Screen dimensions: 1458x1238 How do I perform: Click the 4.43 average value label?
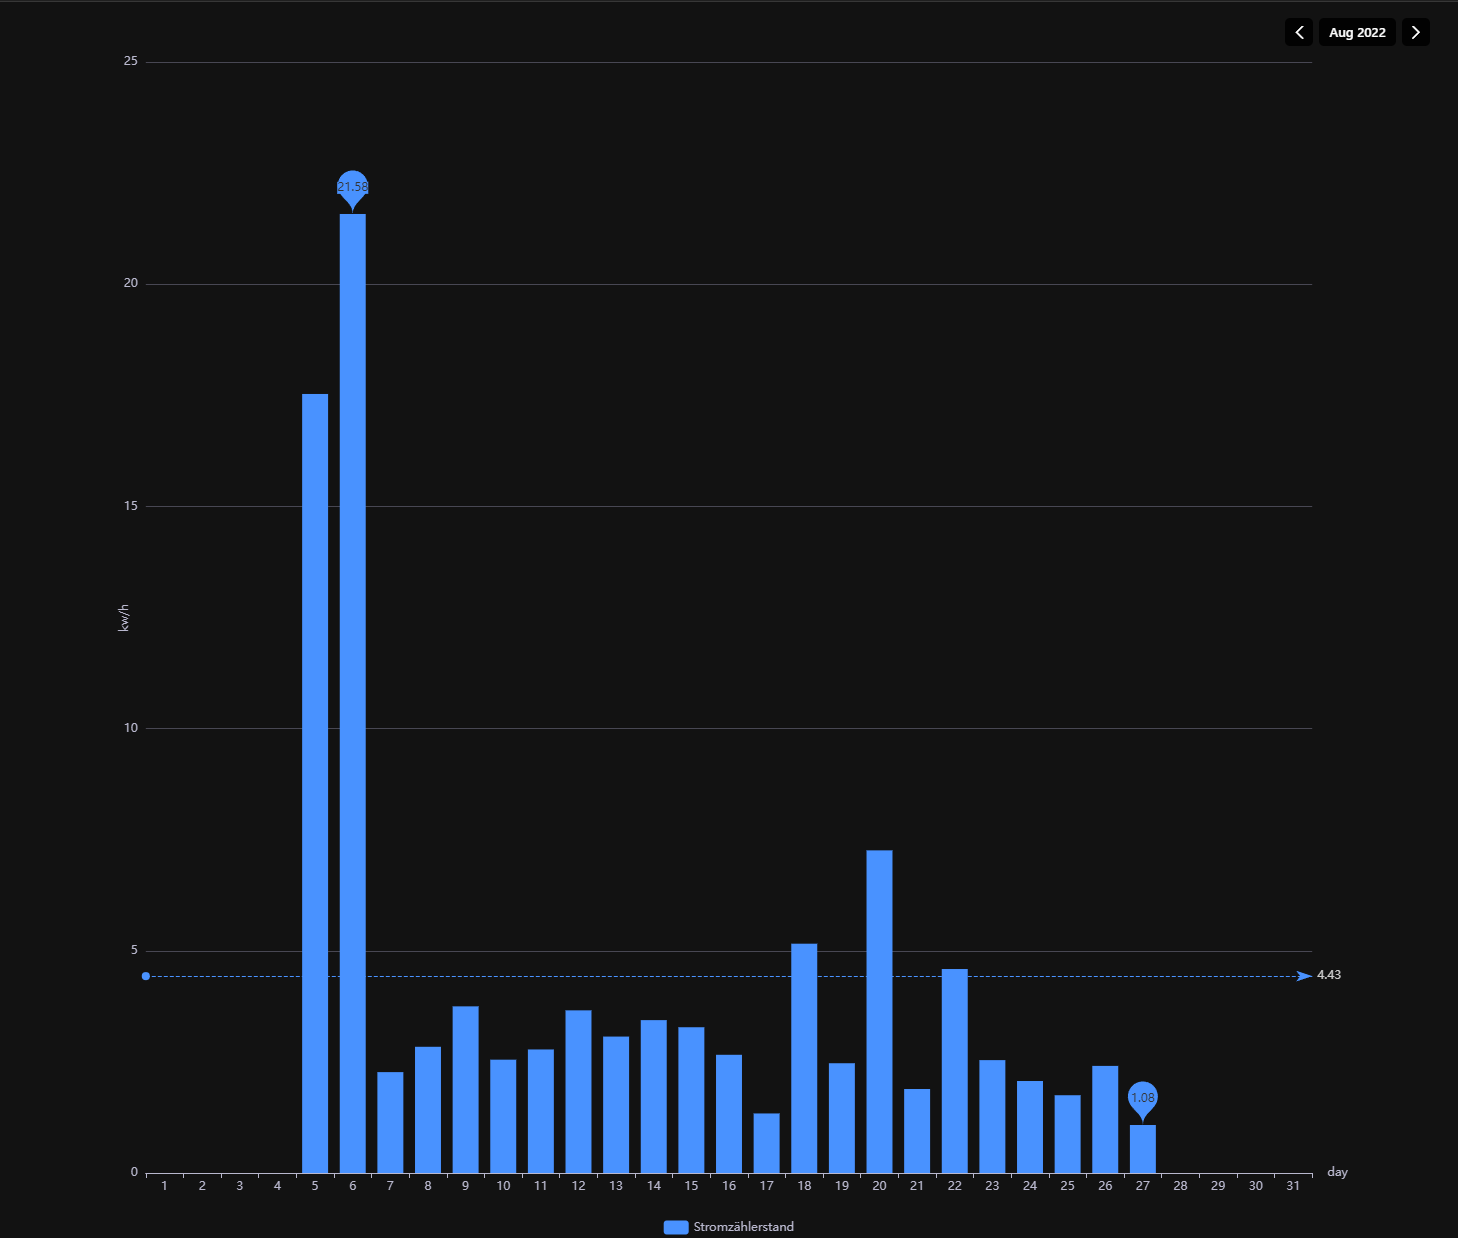tap(1329, 975)
